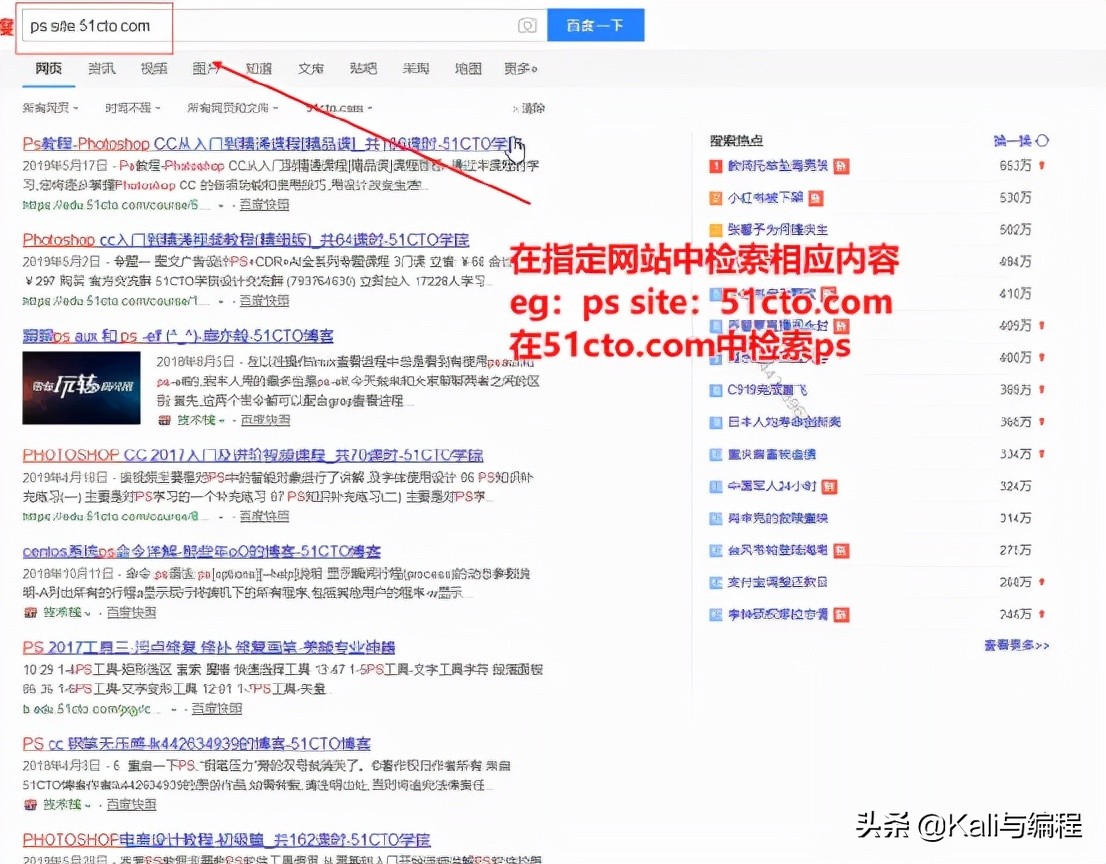Expand the URL arrow under the Ps教程 result
The image size is (1106, 864).
[x=221, y=205]
